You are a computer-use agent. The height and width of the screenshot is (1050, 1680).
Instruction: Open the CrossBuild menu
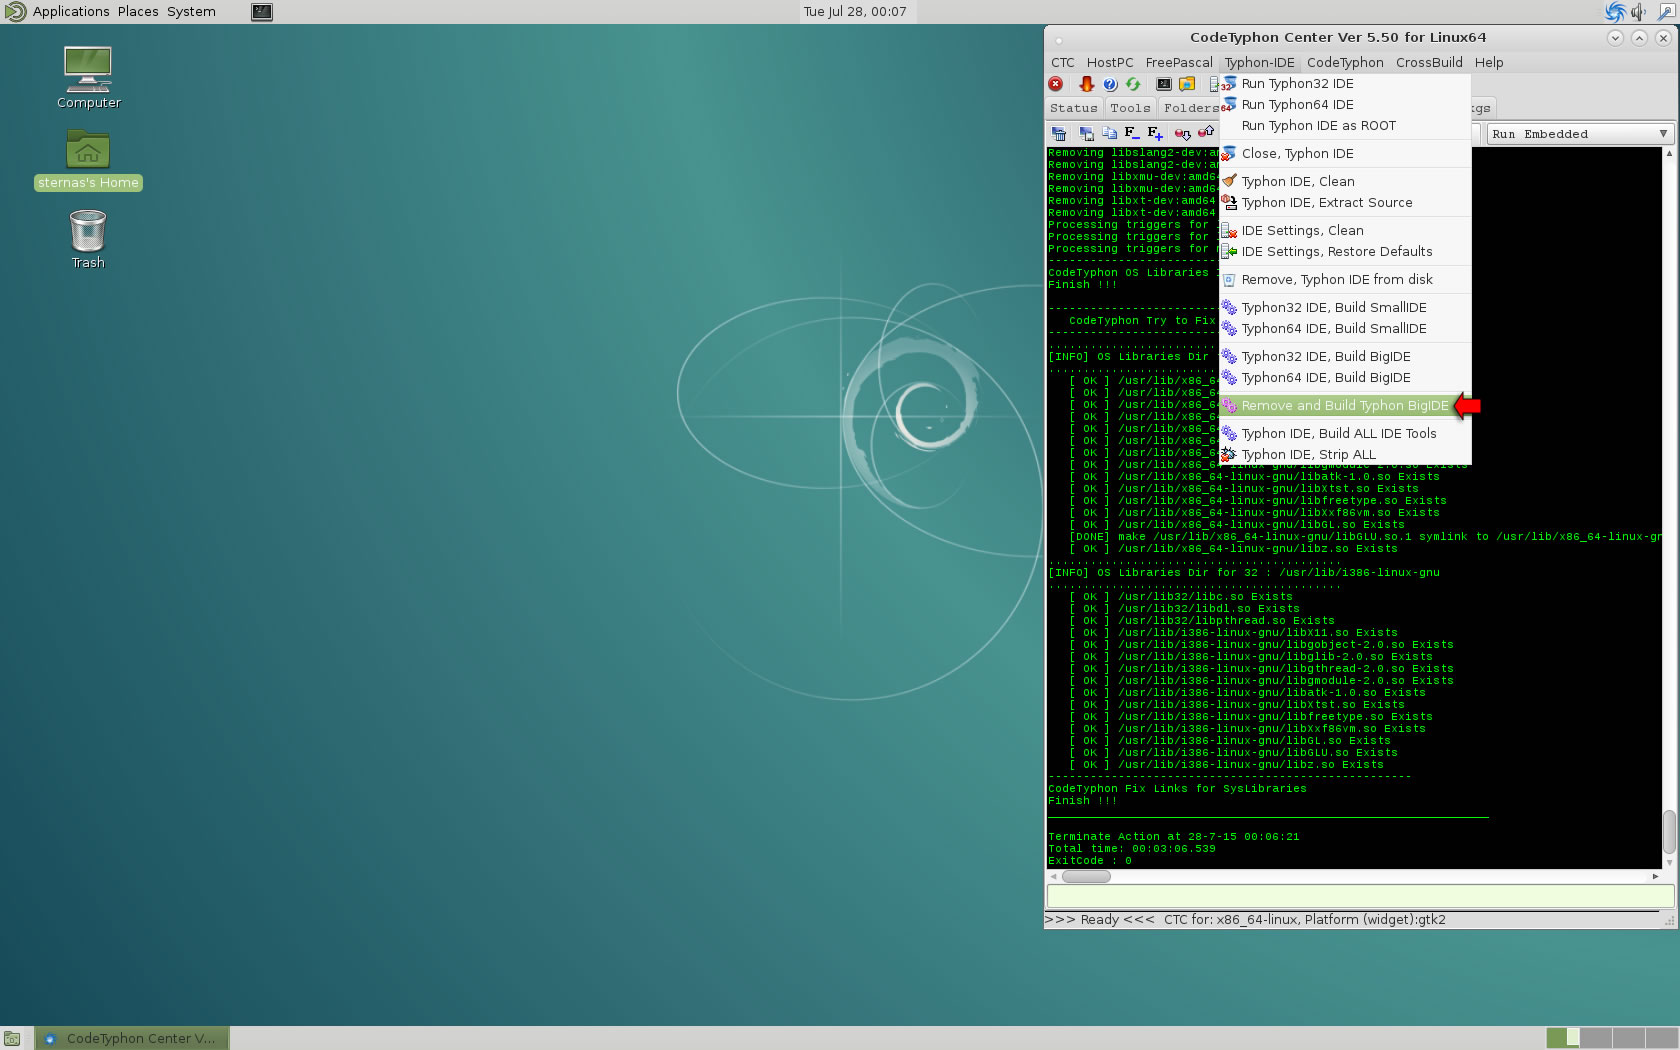point(1429,62)
